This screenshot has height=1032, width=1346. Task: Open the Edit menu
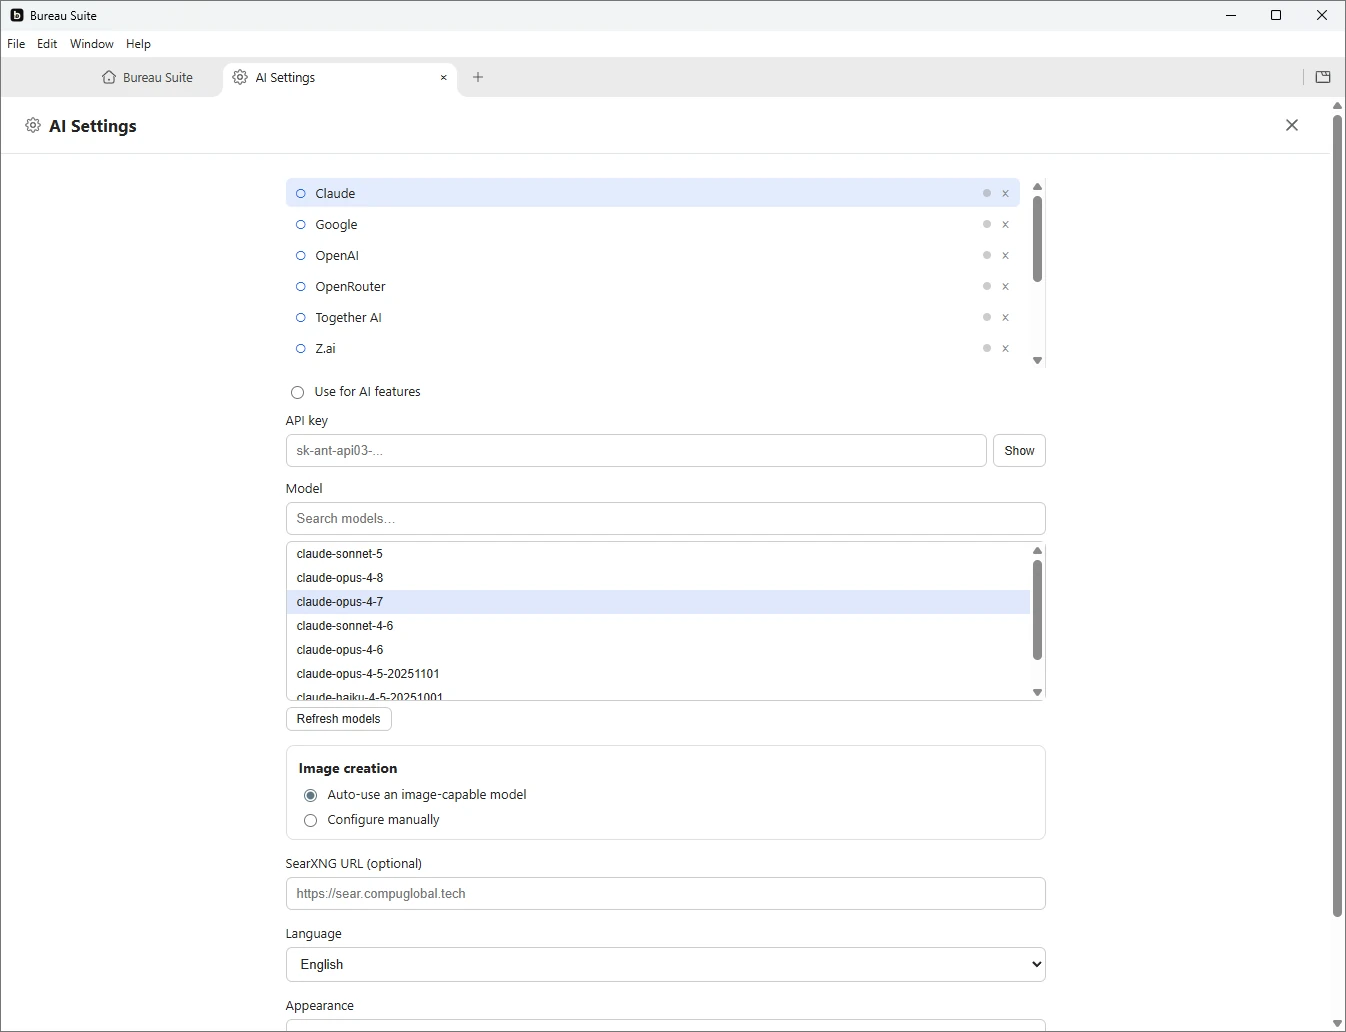click(x=47, y=44)
